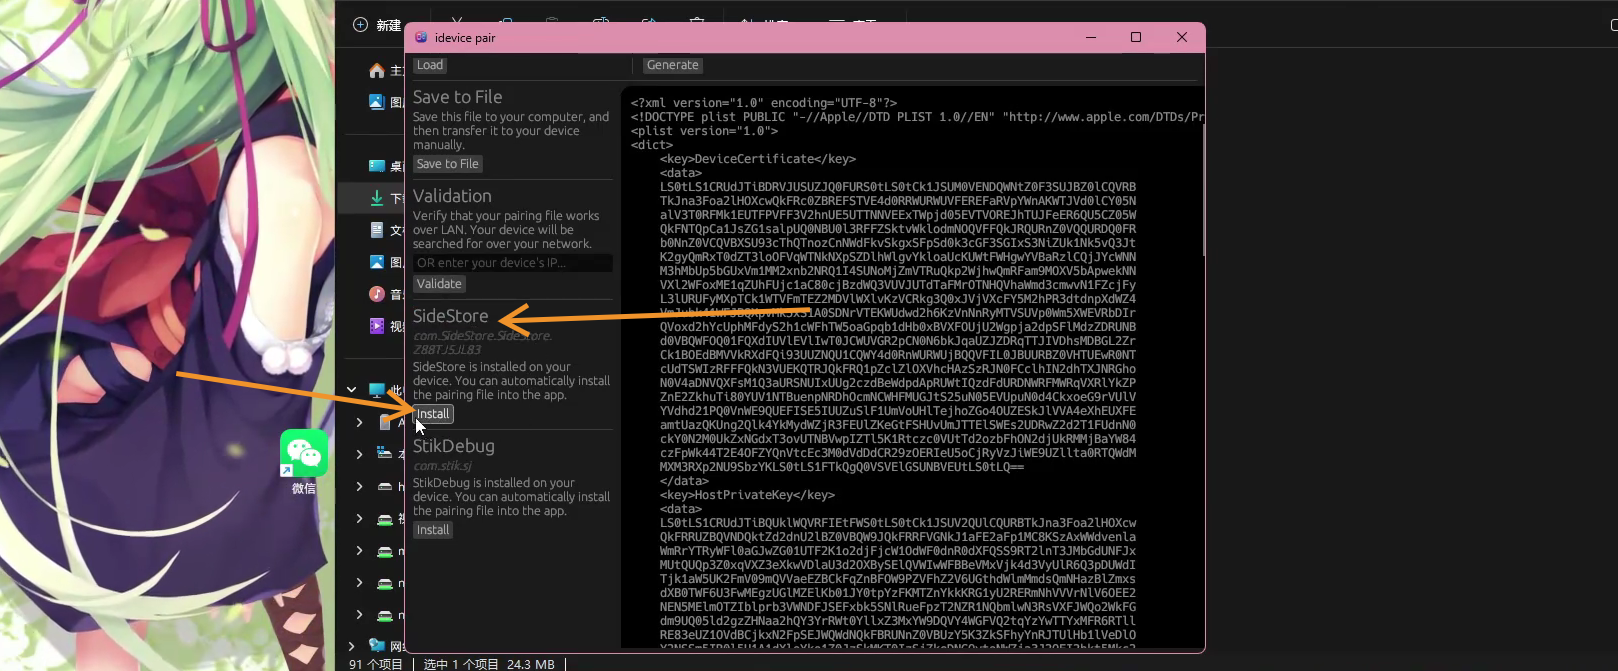
Task: Open the Videos folder icon in sidebar
Action: [376, 325]
